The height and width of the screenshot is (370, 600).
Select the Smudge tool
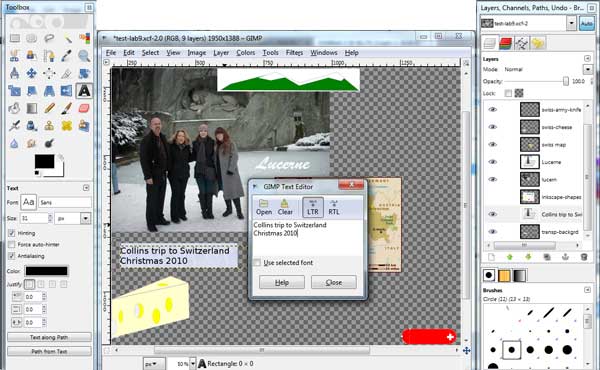[32, 143]
